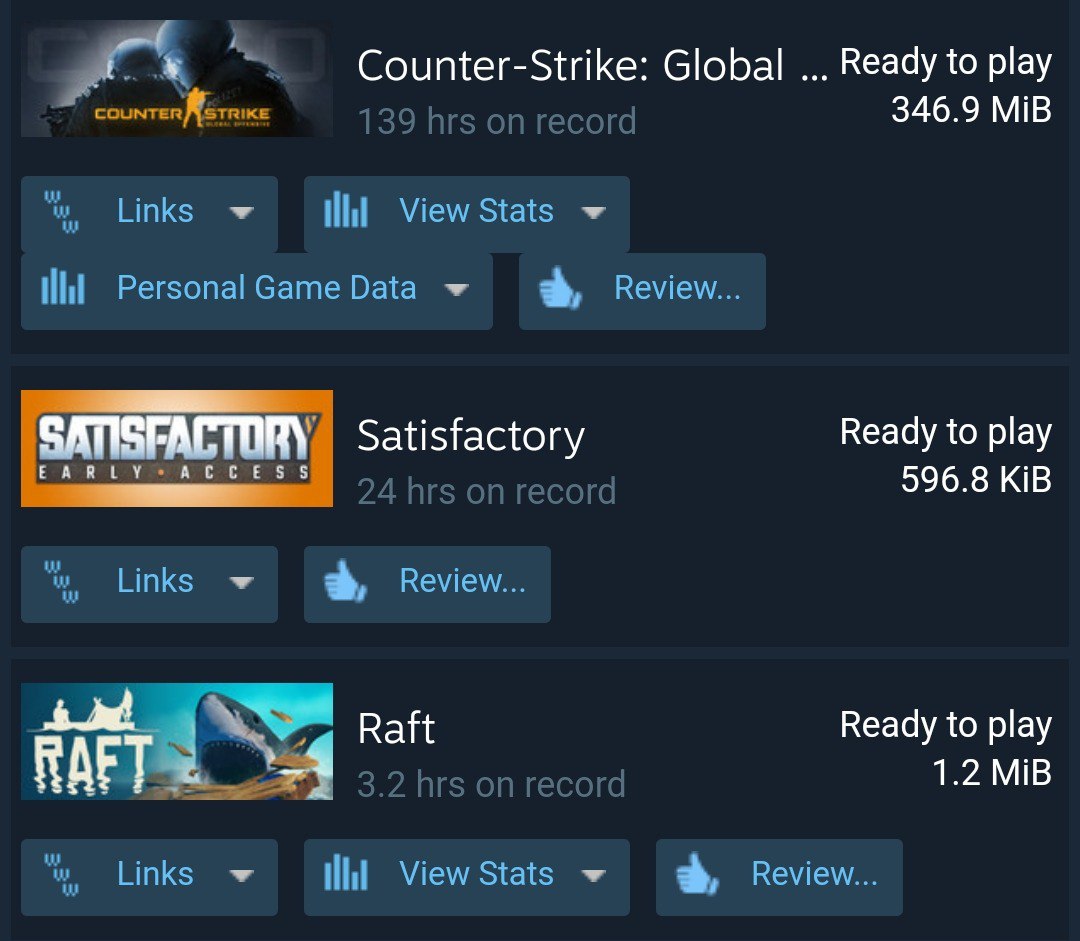Click the bar chart icon on Counter-Strike View Stats
The height and width of the screenshot is (941, 1080).
pyautogui.click(x=346, y=209)
